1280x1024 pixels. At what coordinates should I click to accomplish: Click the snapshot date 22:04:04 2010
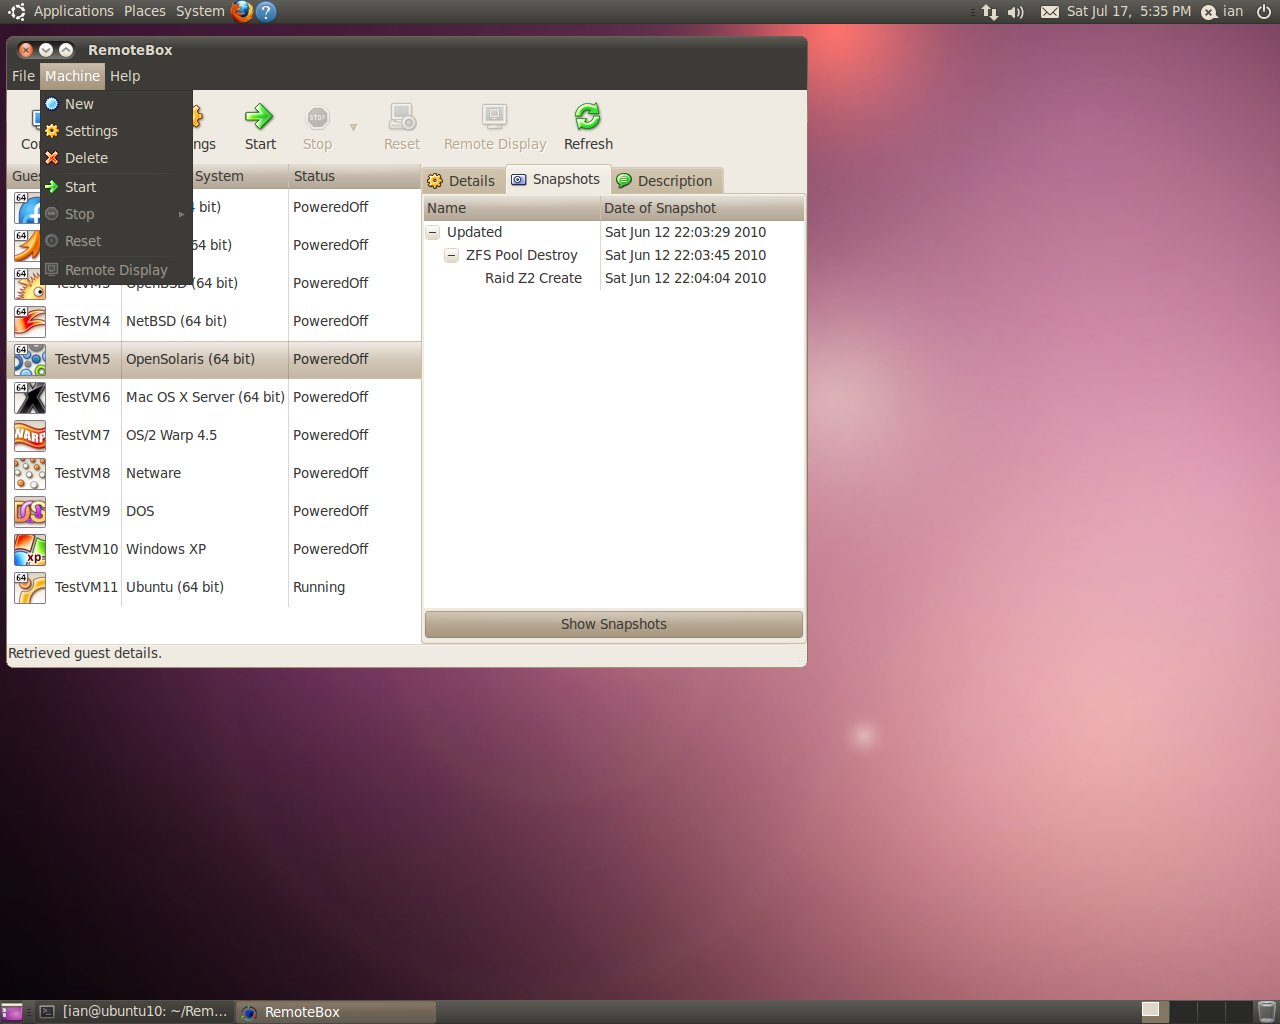[685, 278]
